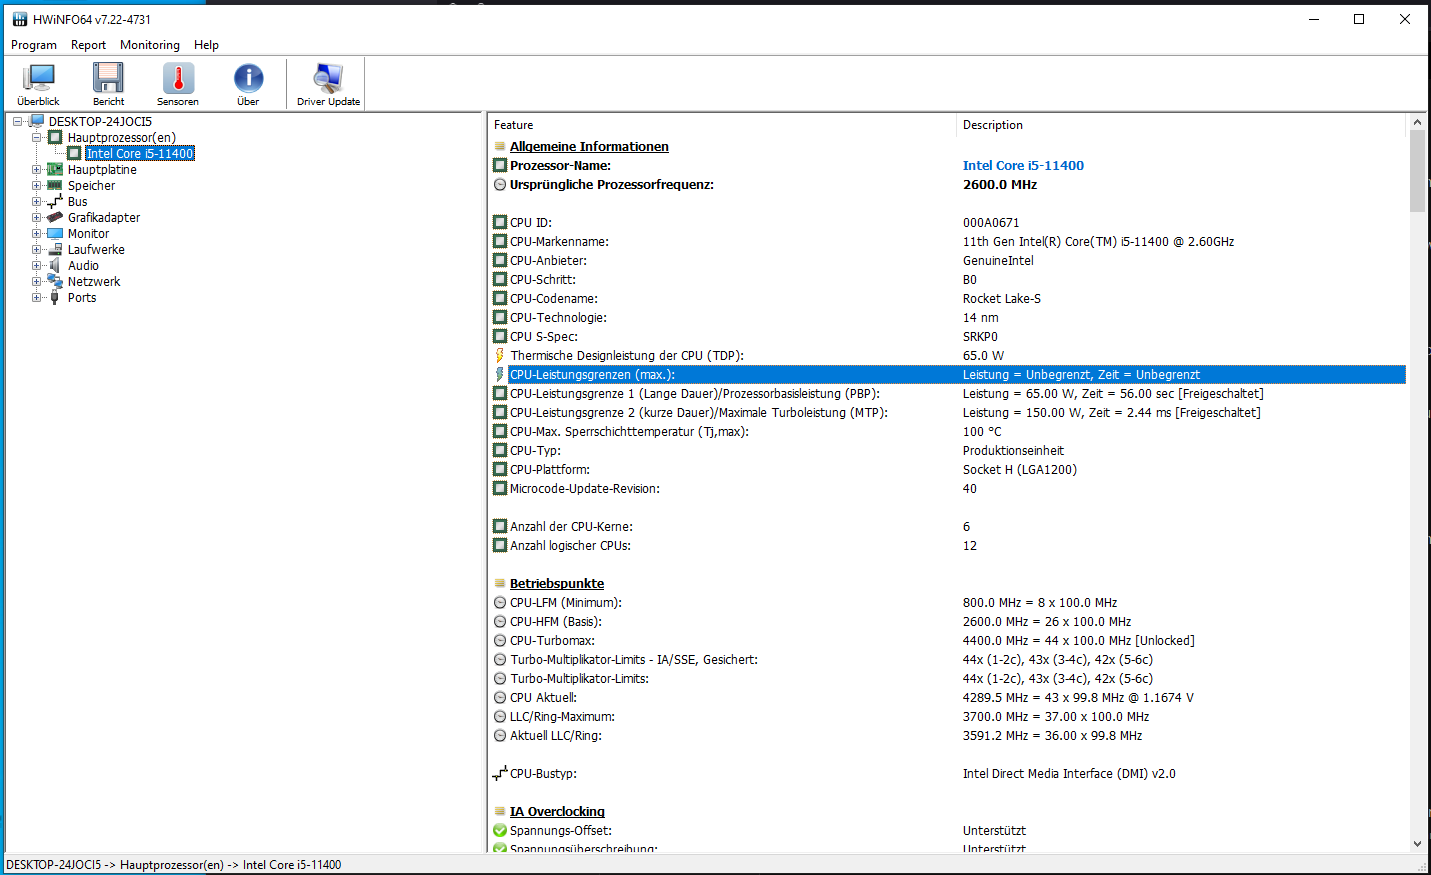The height and width of the screenshot is (875, 1431).
Task: Click the speaker icon beside Audio
Action: (55, 265)
